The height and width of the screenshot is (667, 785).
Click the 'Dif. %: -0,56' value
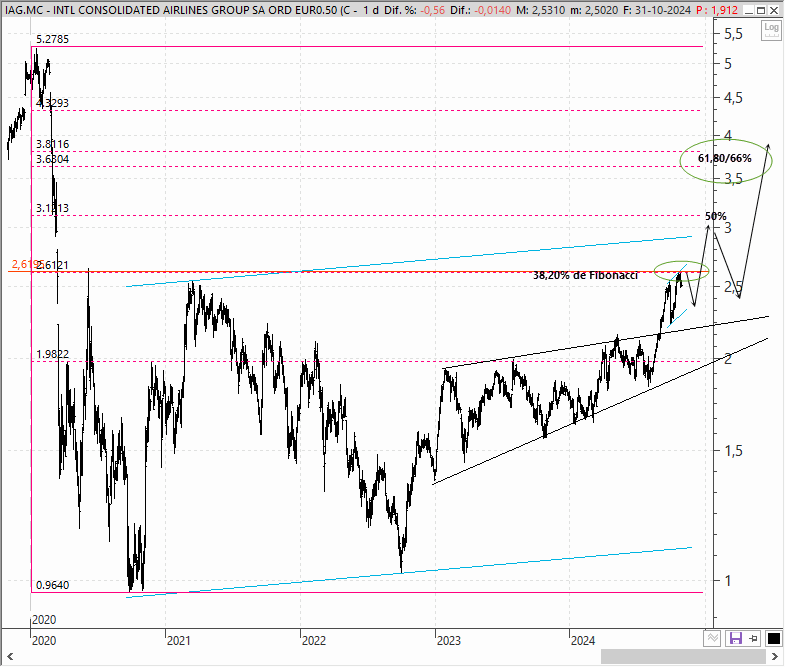tap(414, 11)
